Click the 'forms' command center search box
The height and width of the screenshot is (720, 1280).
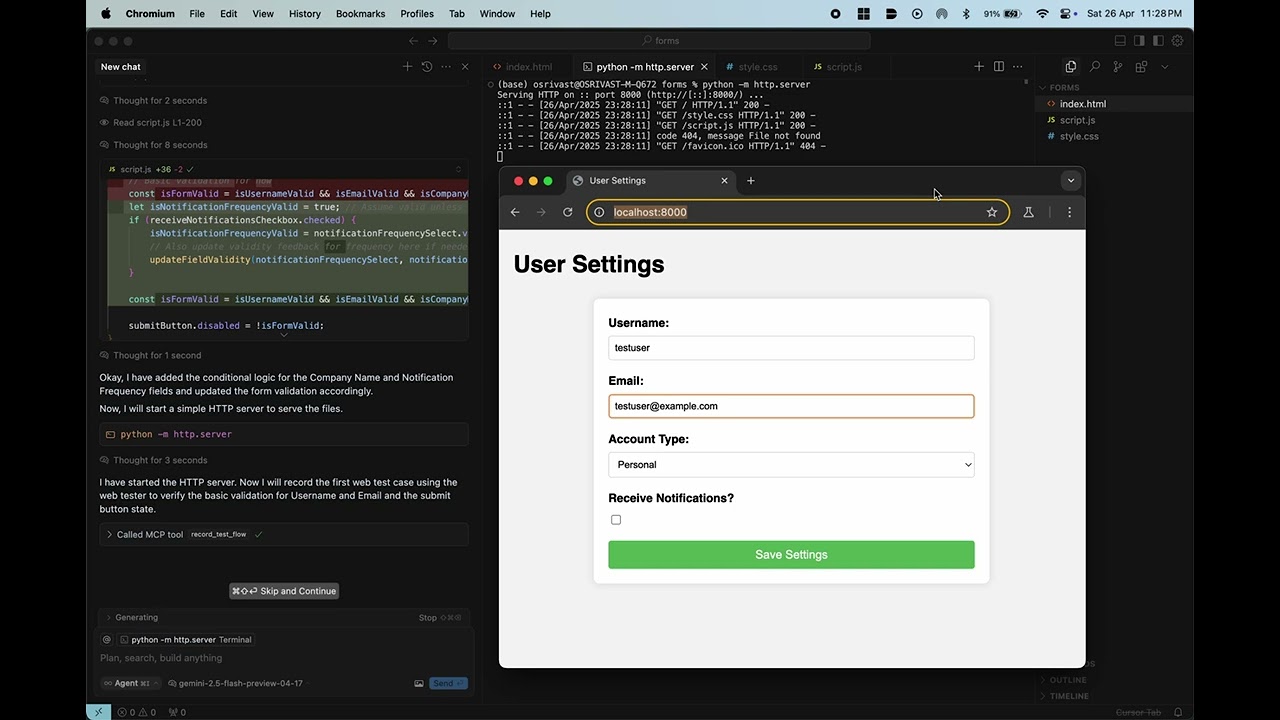tap(659, 41)
